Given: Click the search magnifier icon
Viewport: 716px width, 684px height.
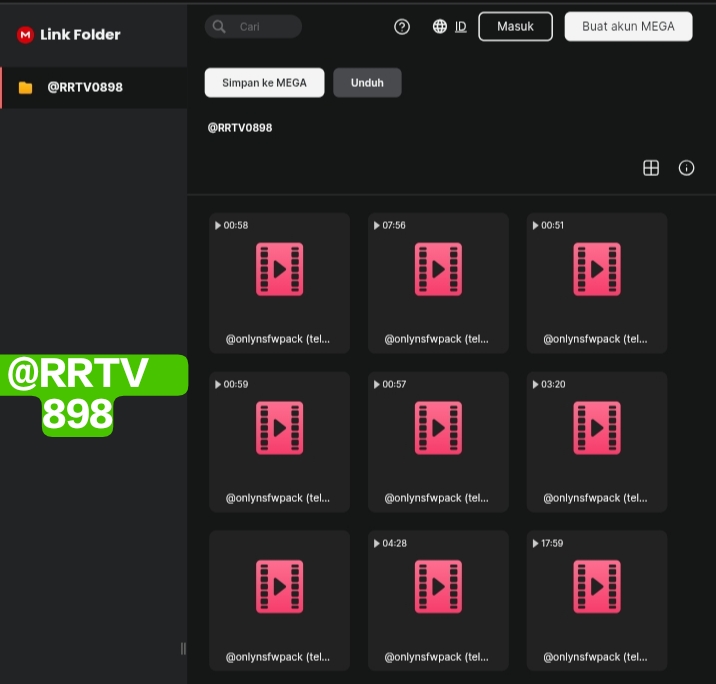Looking at the screenshot, I should pos(219,26).
